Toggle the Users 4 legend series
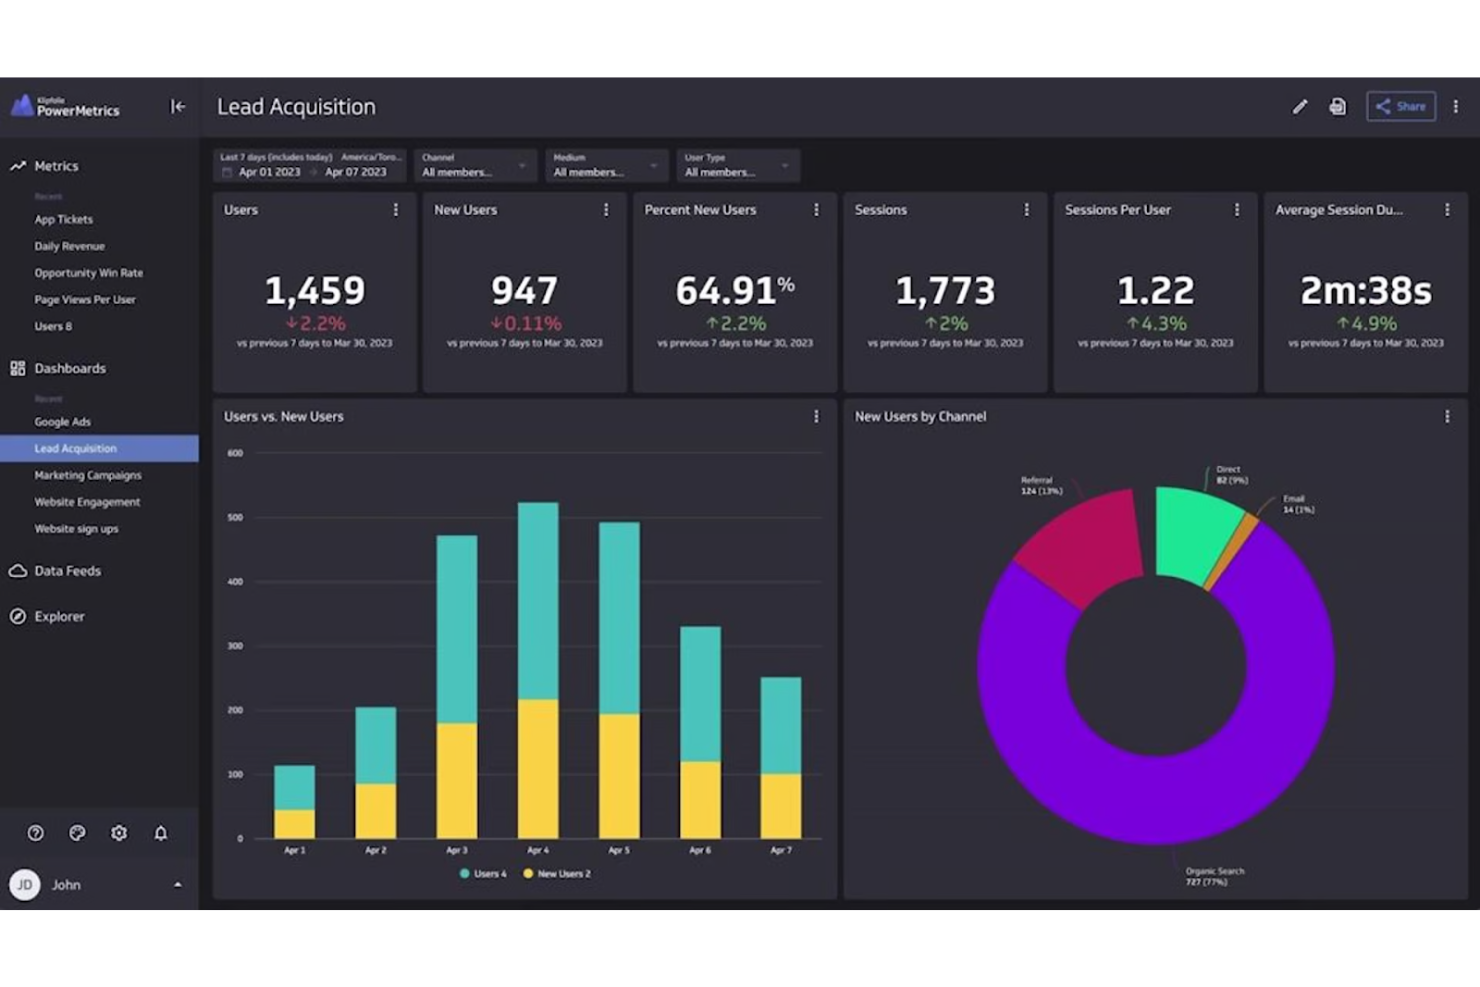This screenshot has height=987, width=1480. click(483, 874)
